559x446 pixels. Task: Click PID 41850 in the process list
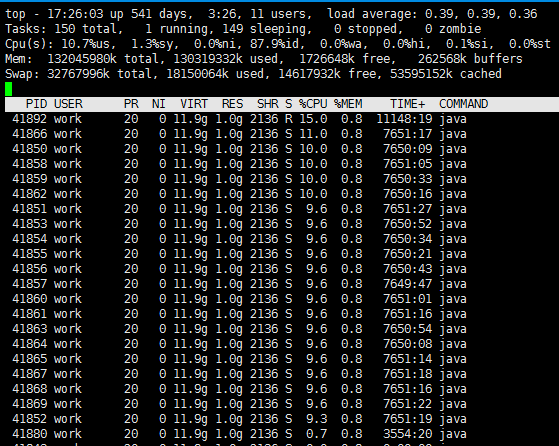30,149
